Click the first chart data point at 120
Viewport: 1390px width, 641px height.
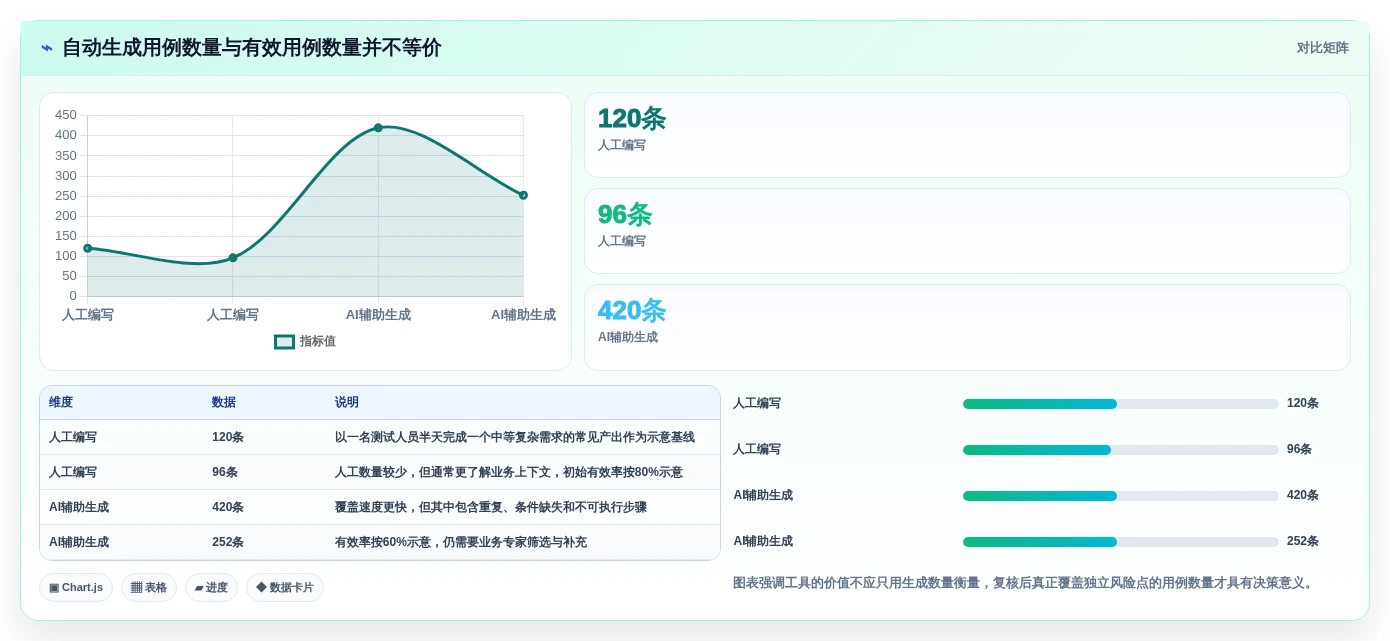88,248
